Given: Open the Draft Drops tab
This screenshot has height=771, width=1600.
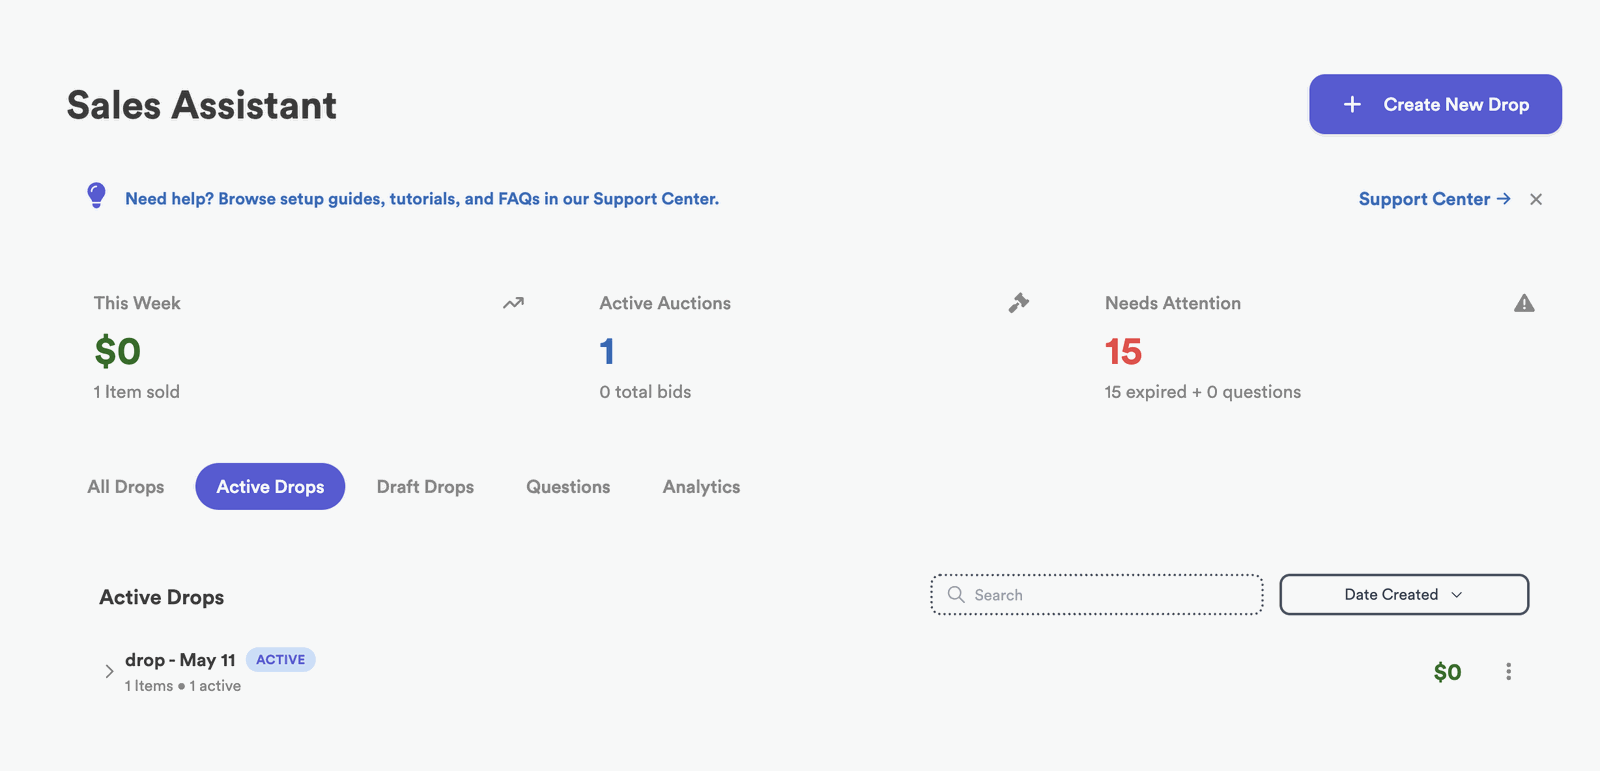Looking at the screenshot, I should pos(425,487).
